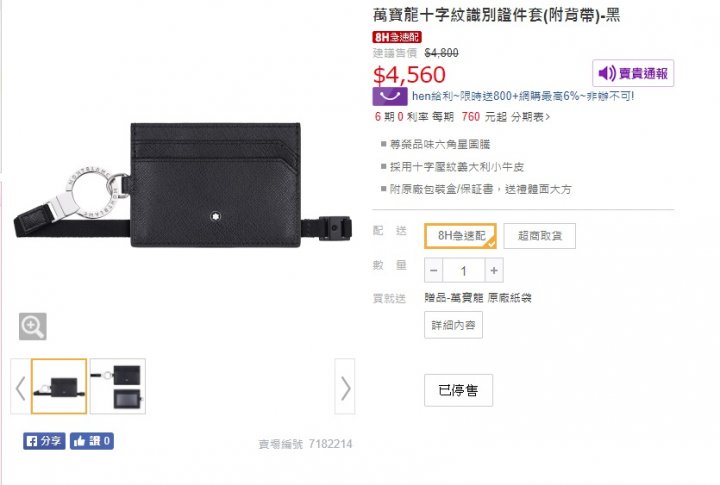720x485 pixels.
Task: Click the main card holder product image
Action: (183, 186)
